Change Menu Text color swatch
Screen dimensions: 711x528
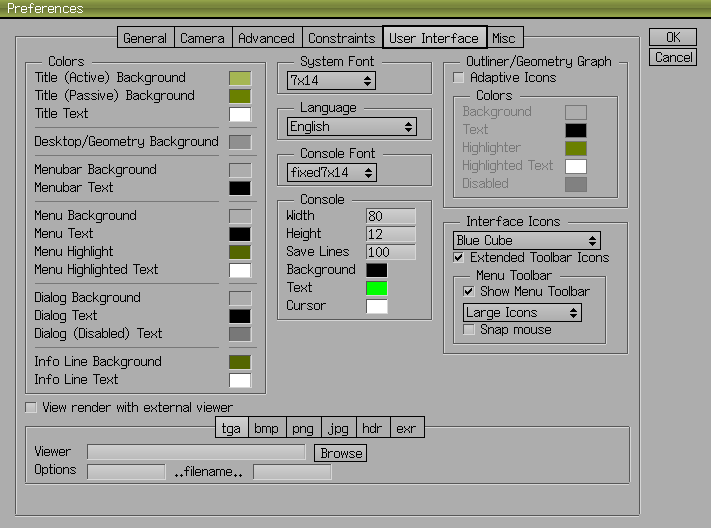pos(240,234)
